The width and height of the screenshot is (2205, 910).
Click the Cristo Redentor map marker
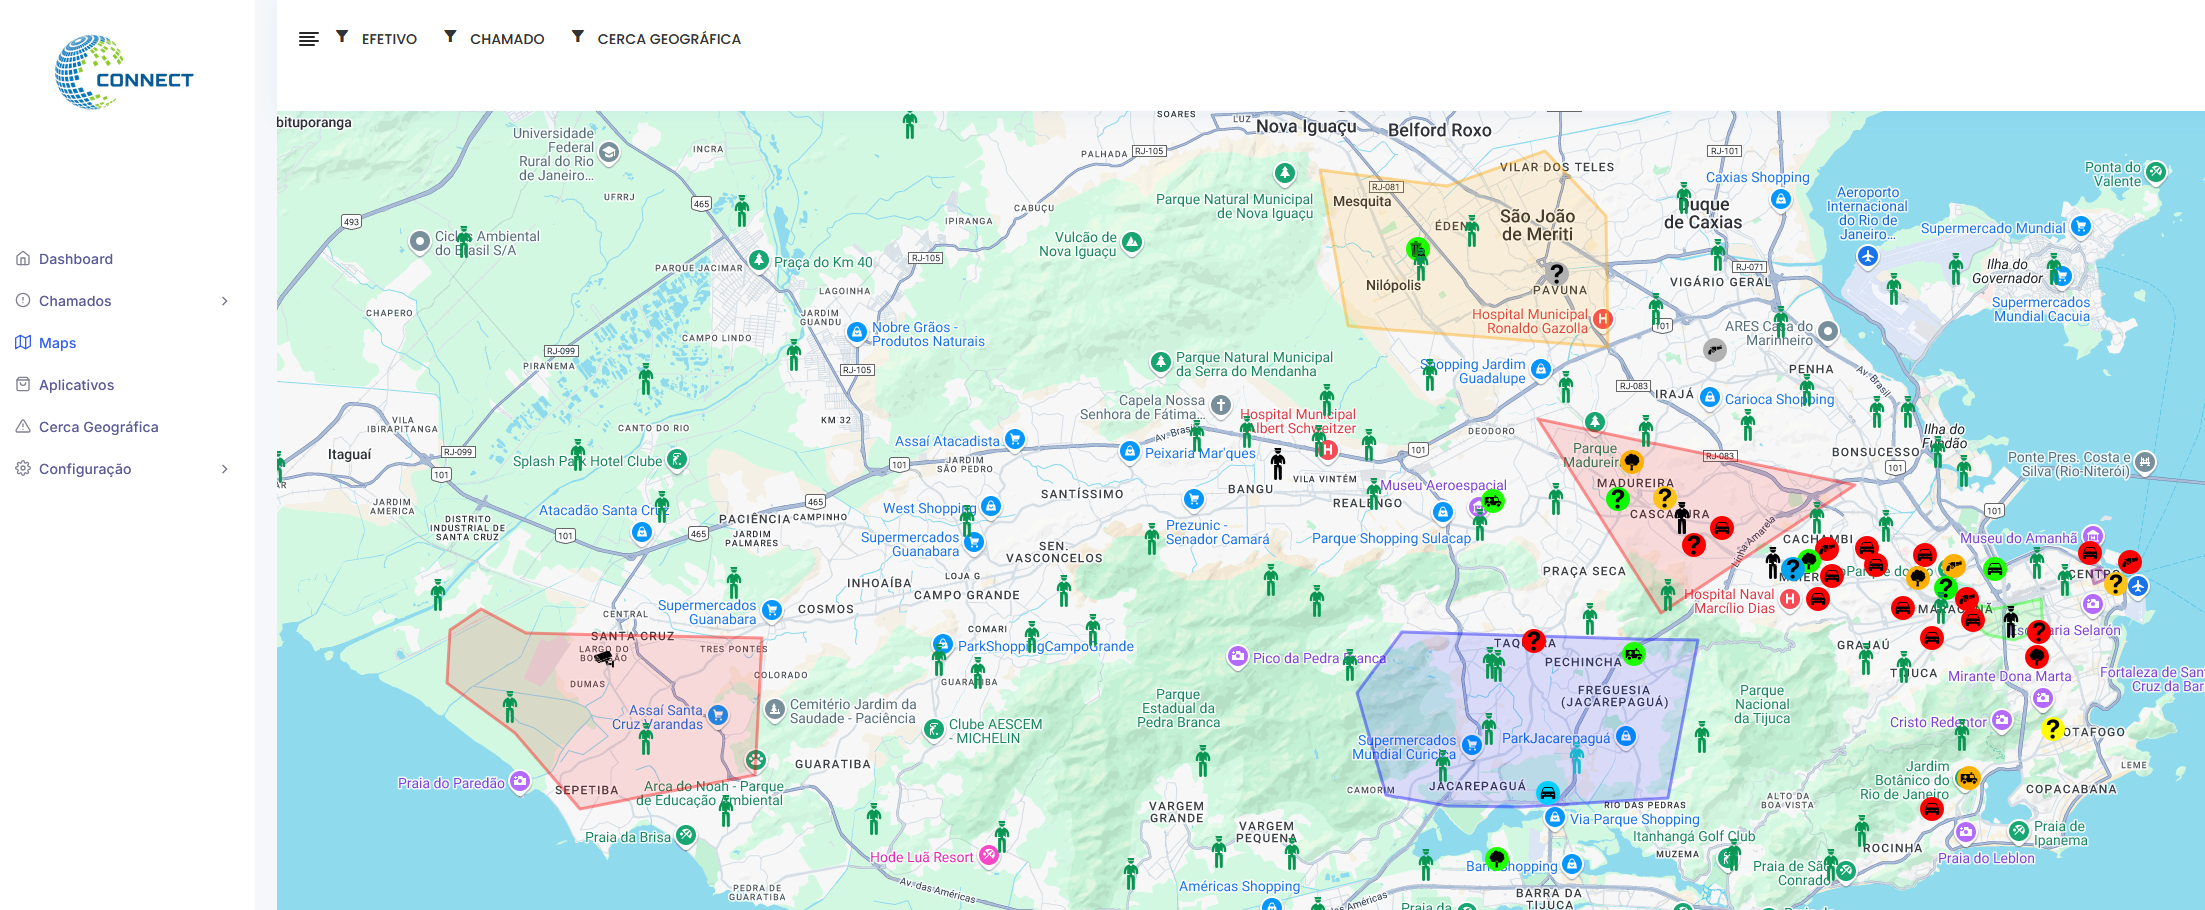(x=2001, y=720)
